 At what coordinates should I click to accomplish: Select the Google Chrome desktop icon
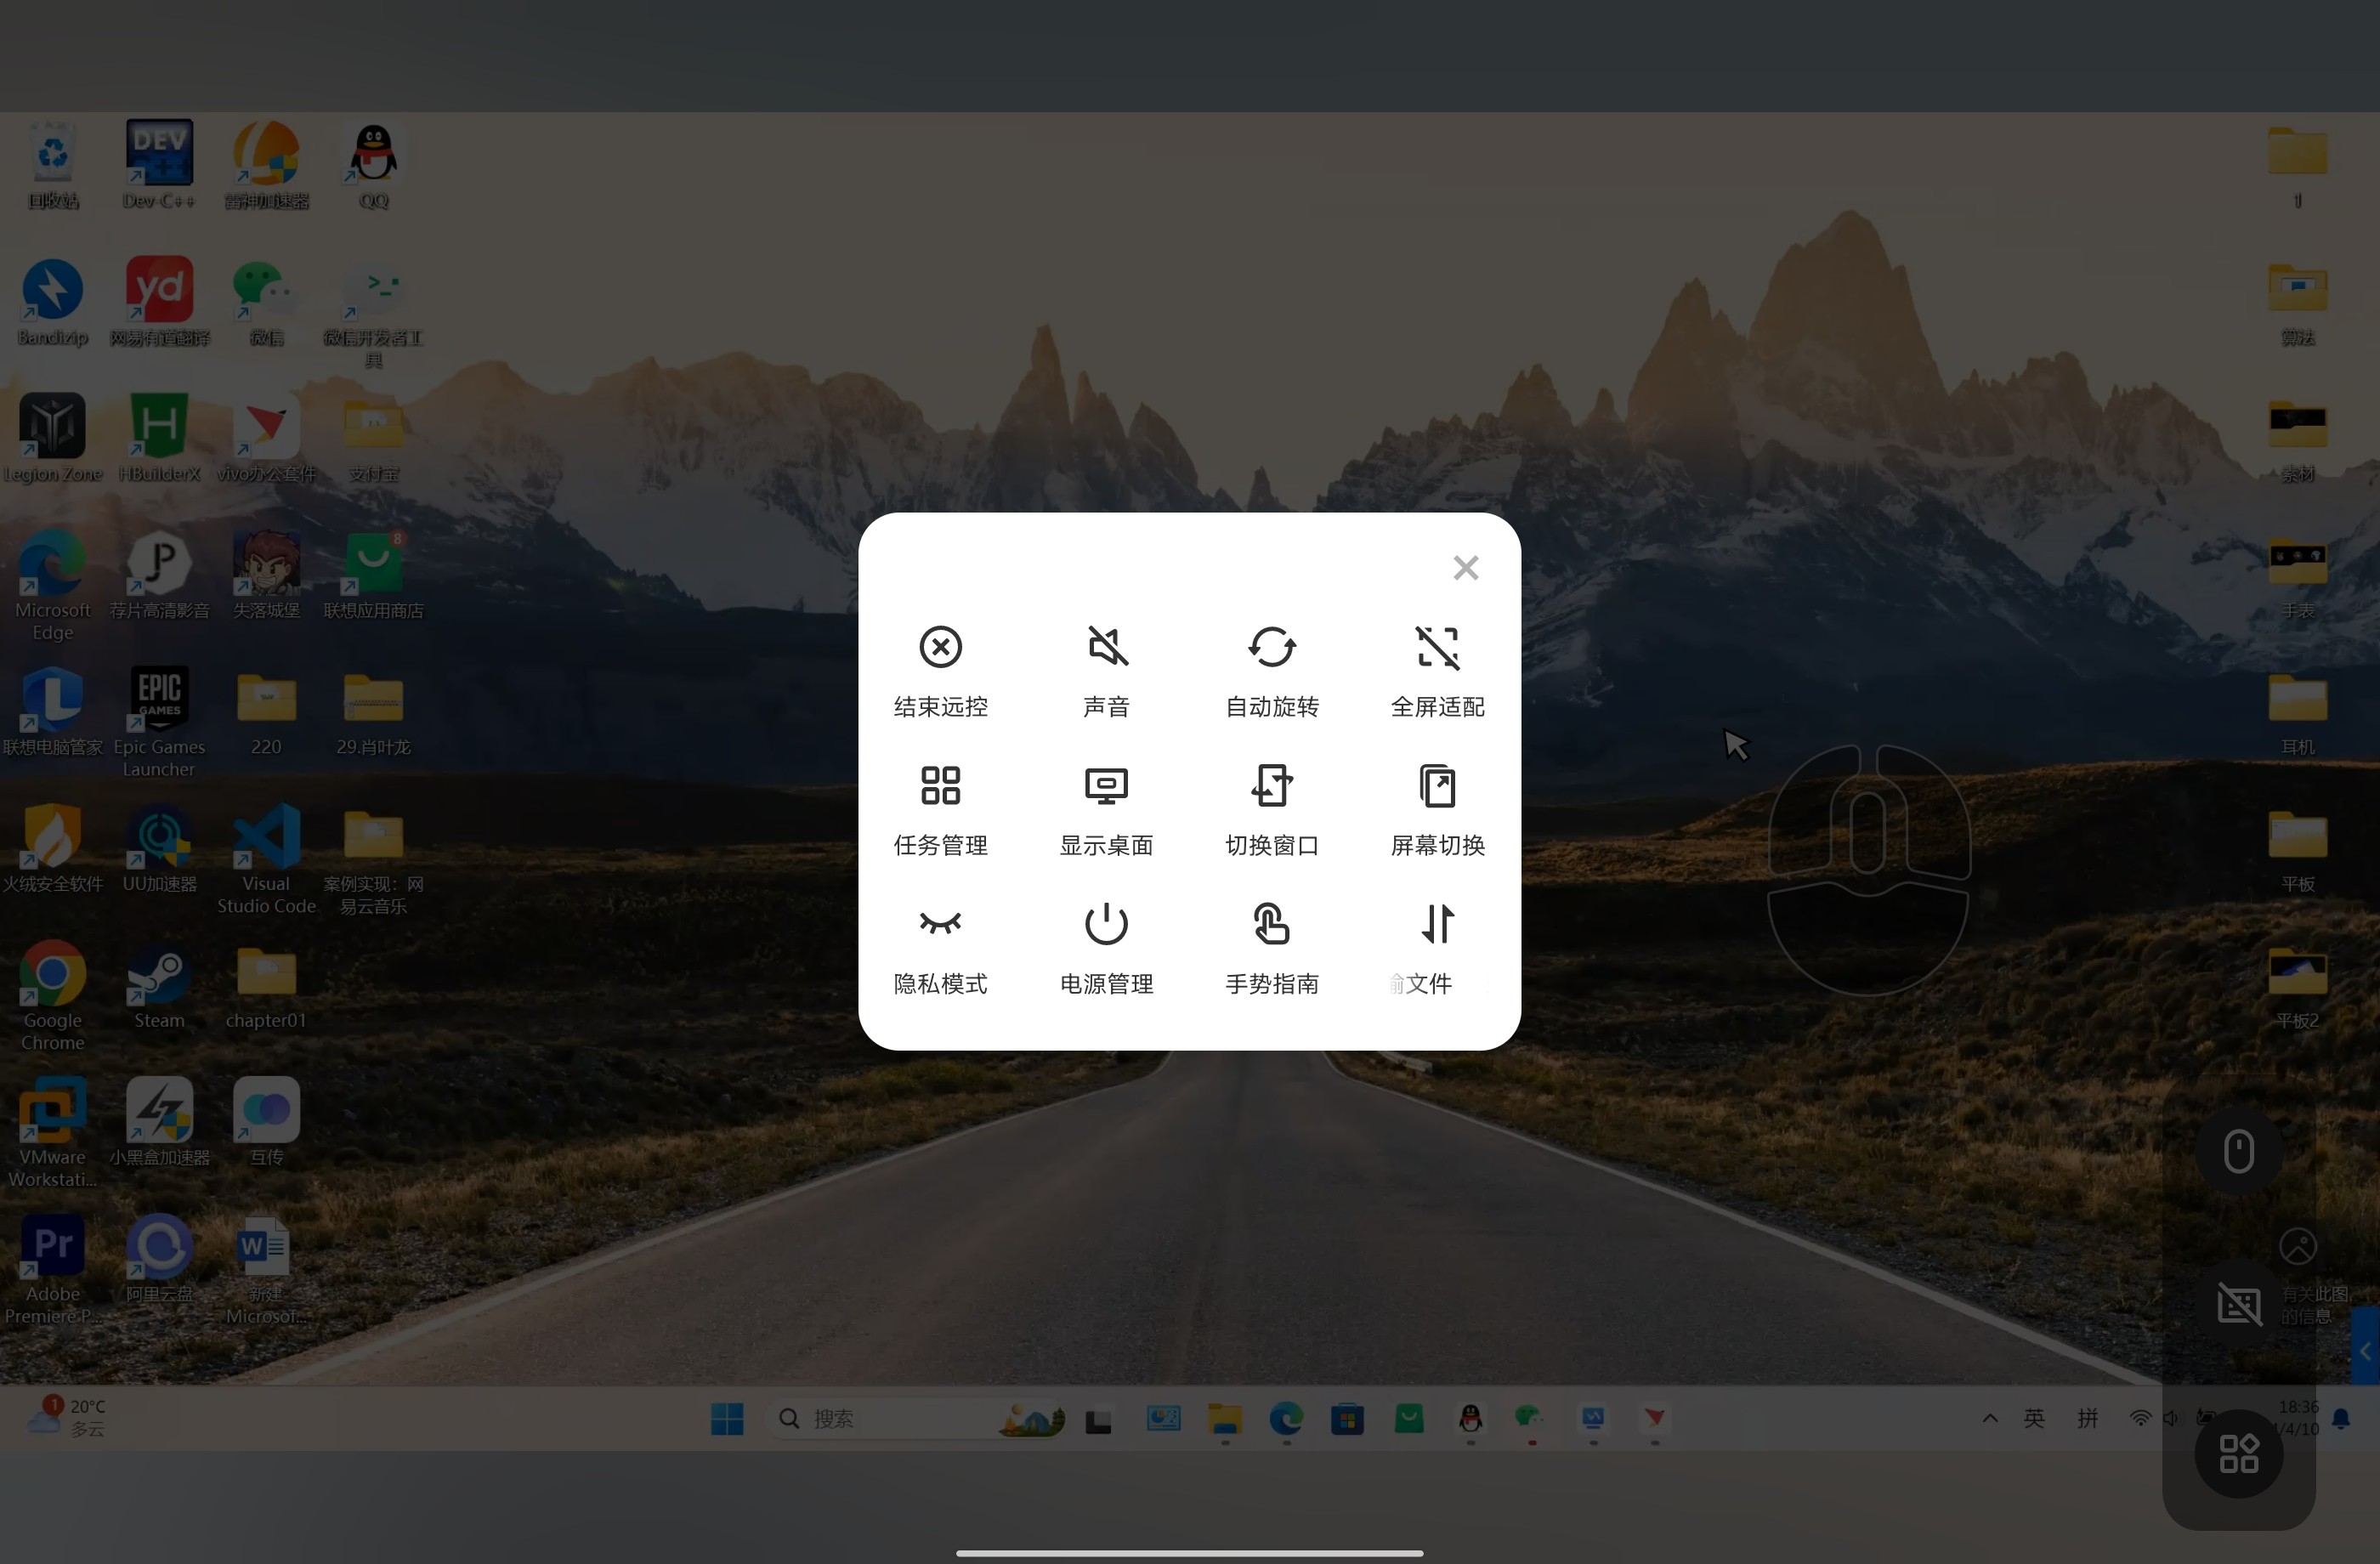pyautogui.click(x=53, y=995)
